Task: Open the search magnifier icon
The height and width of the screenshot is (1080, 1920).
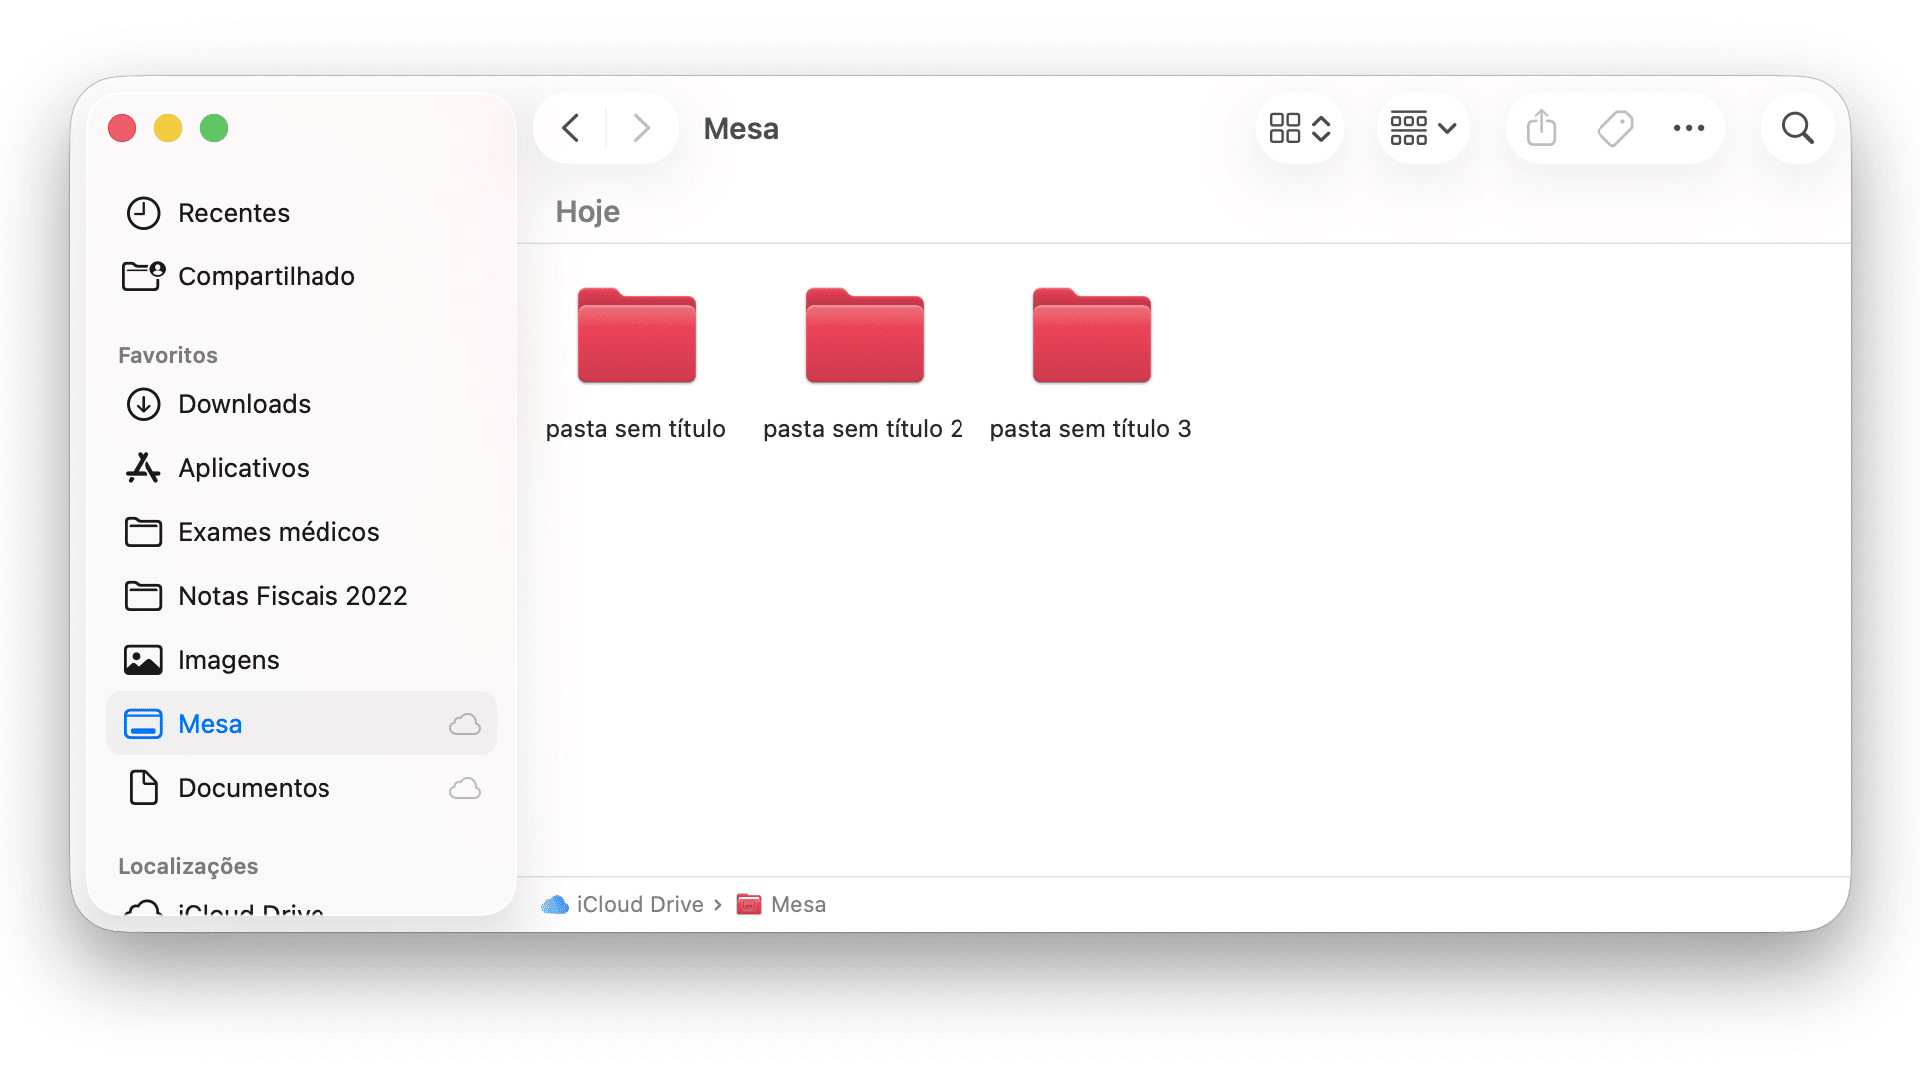Action: 1797,128
